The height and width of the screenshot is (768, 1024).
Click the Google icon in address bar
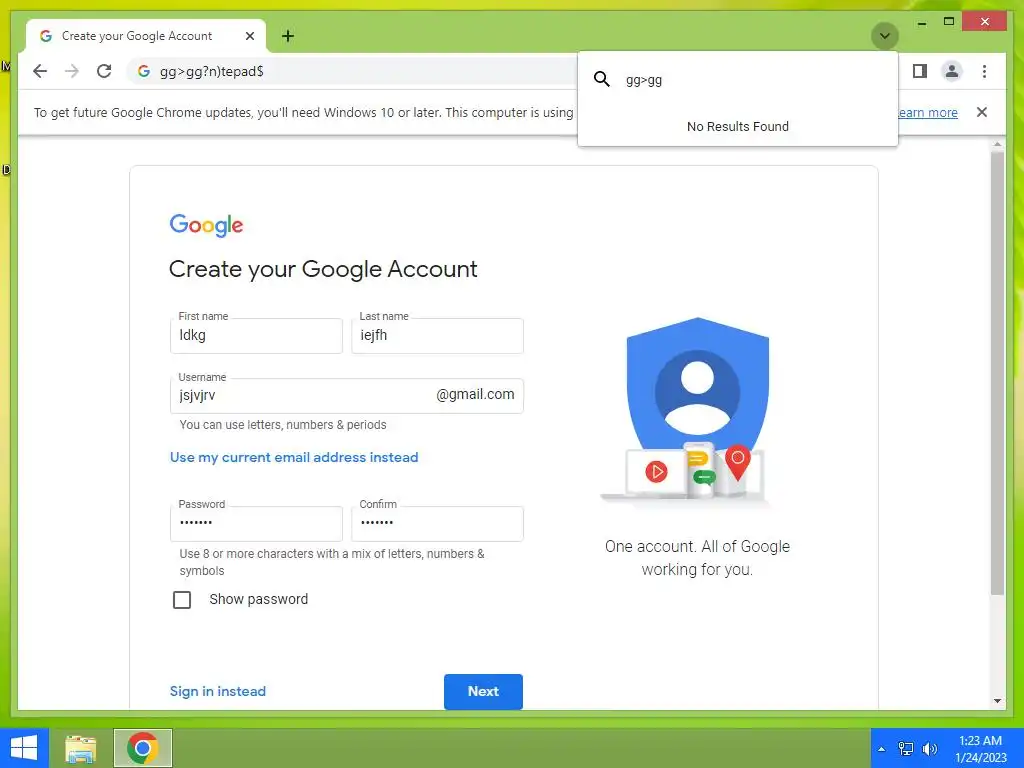tap(144, 71)
